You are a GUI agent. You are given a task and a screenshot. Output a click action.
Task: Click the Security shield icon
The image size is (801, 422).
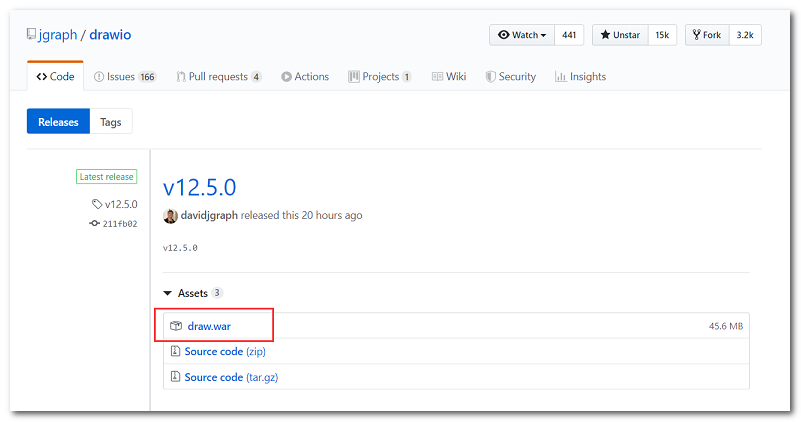[x=490, y=77]
